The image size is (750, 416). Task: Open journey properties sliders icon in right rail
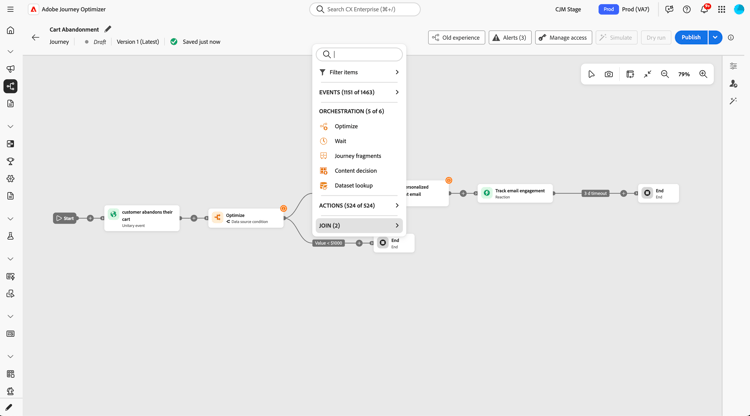(733, 66)
